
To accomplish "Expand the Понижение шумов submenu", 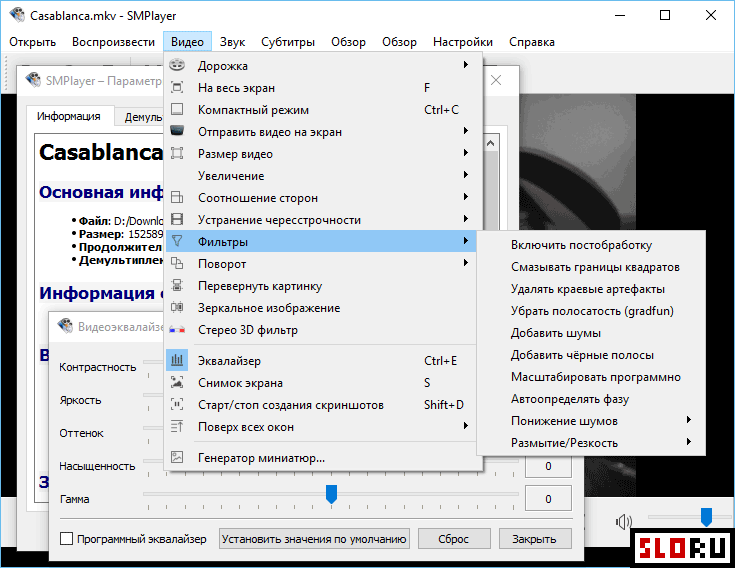I will [x=591, y=421].
